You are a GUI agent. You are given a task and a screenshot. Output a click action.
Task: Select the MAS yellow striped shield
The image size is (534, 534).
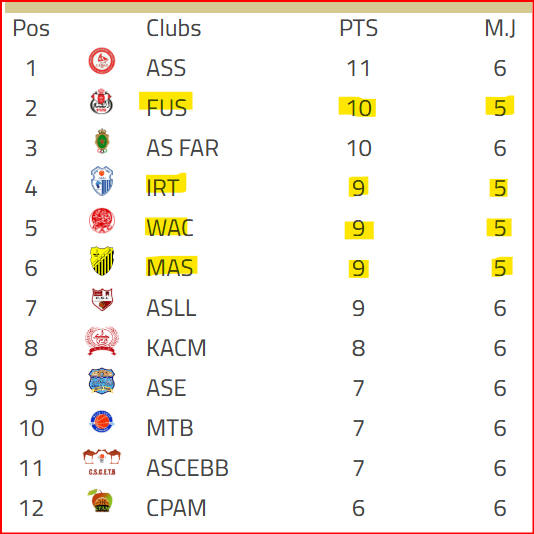(x=101, y=261)
